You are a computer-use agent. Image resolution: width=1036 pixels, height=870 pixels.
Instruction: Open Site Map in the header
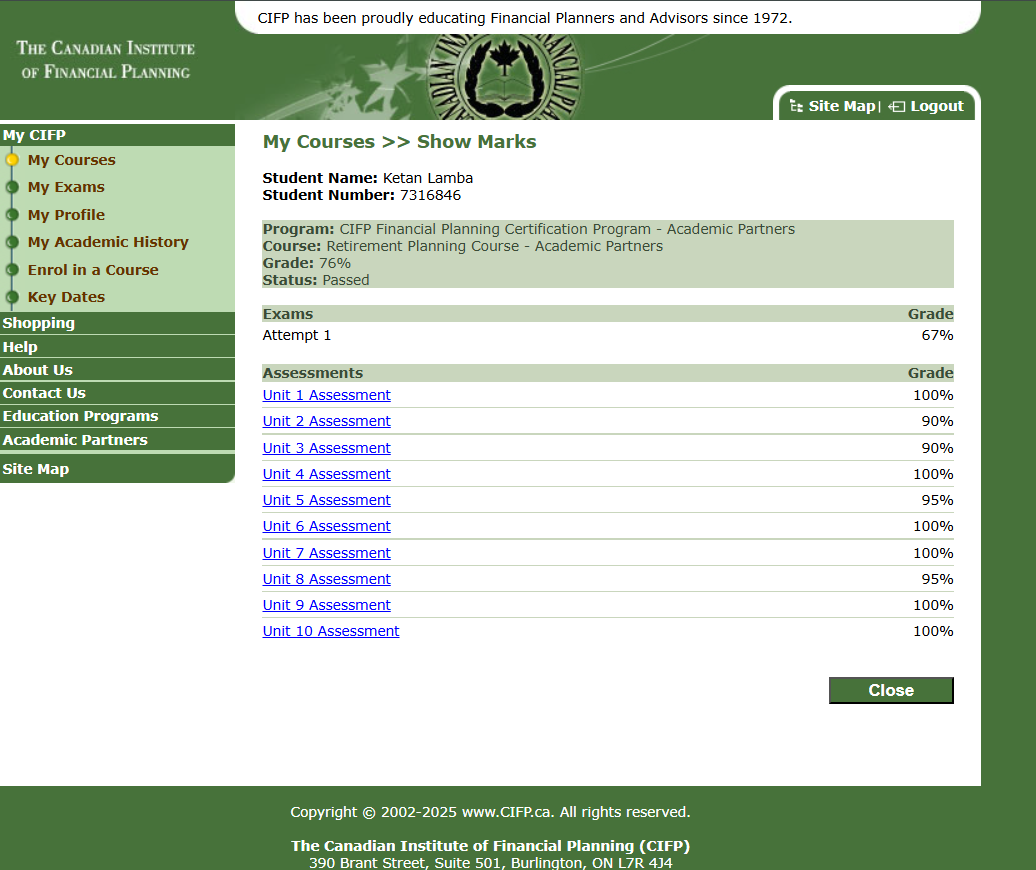[x=842, y=106]
